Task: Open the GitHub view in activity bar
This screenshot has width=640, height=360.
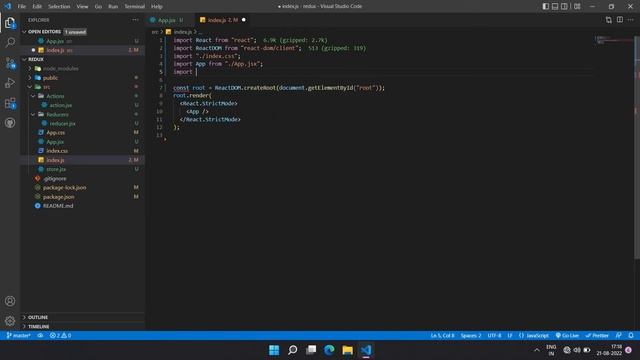Action: pyautogui.click(x=10, y=123)
